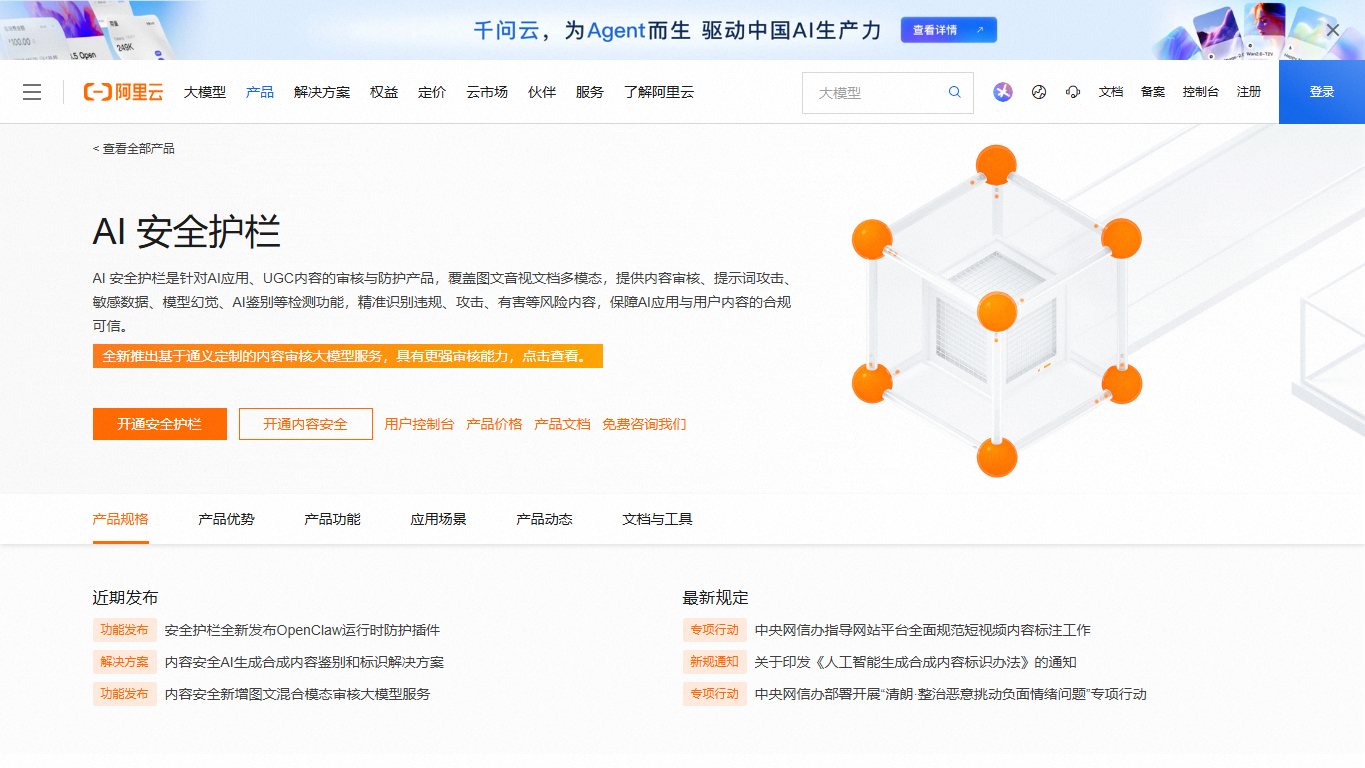Click the 注册 link

[x=1249, y=92]
